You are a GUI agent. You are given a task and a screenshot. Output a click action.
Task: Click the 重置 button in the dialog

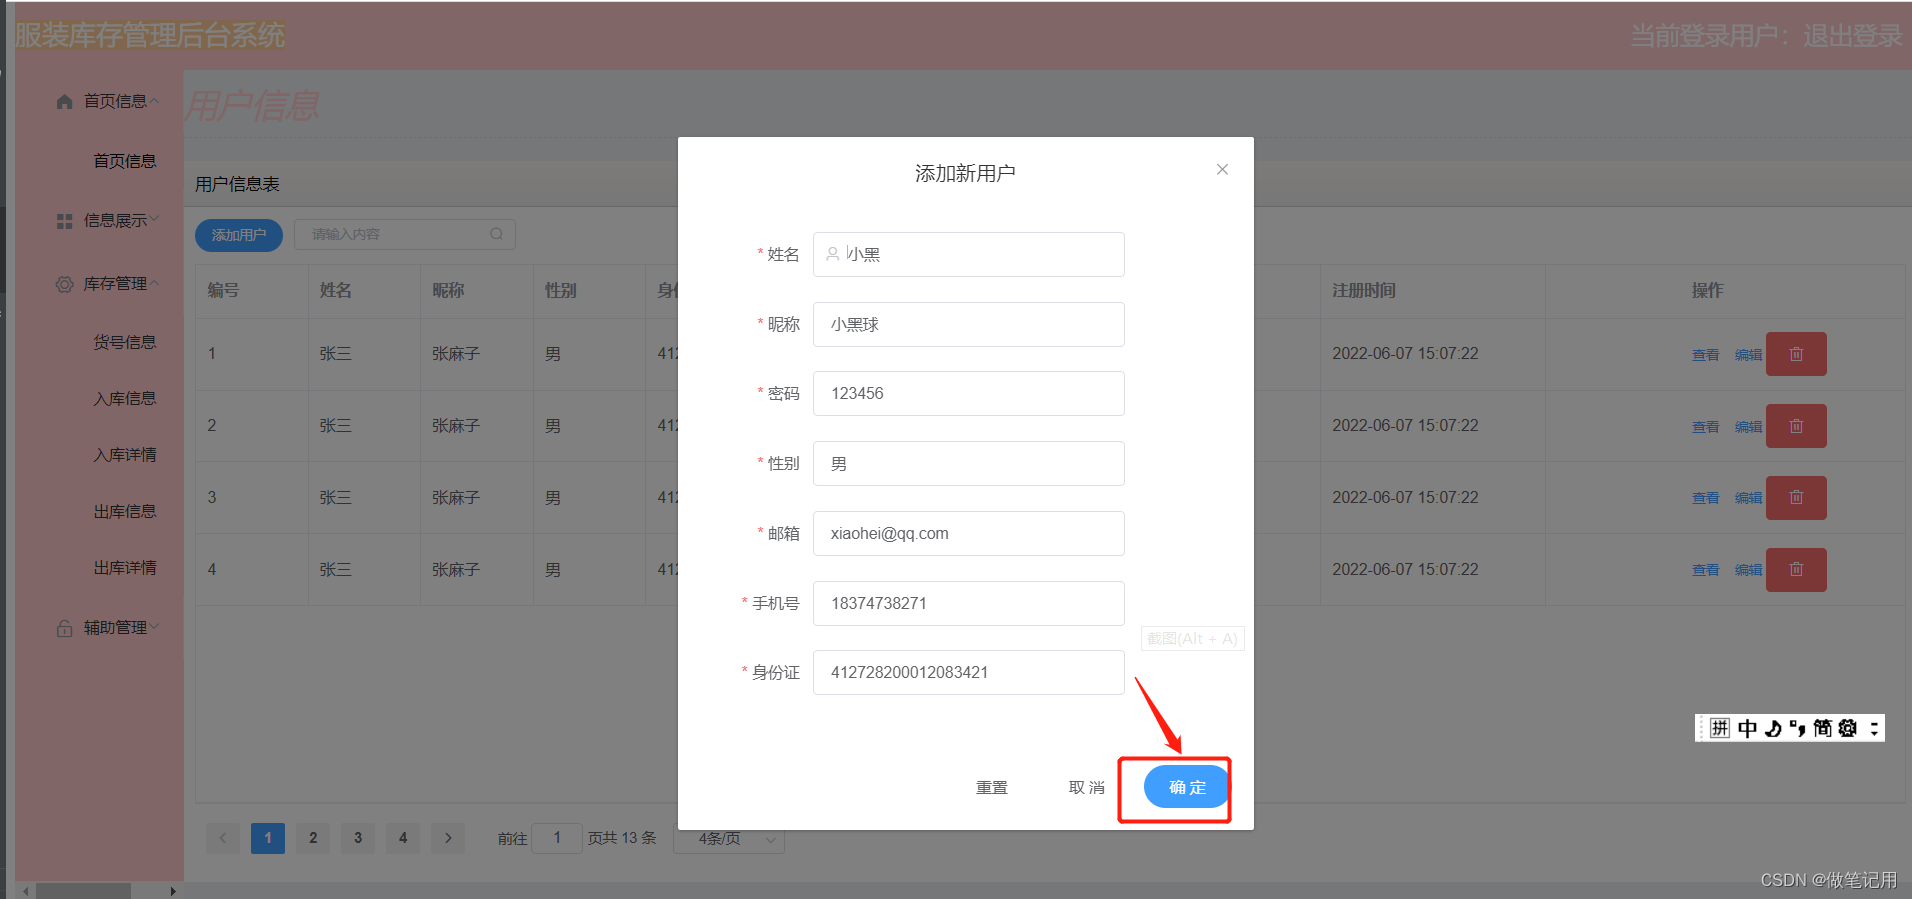point(992,787)
